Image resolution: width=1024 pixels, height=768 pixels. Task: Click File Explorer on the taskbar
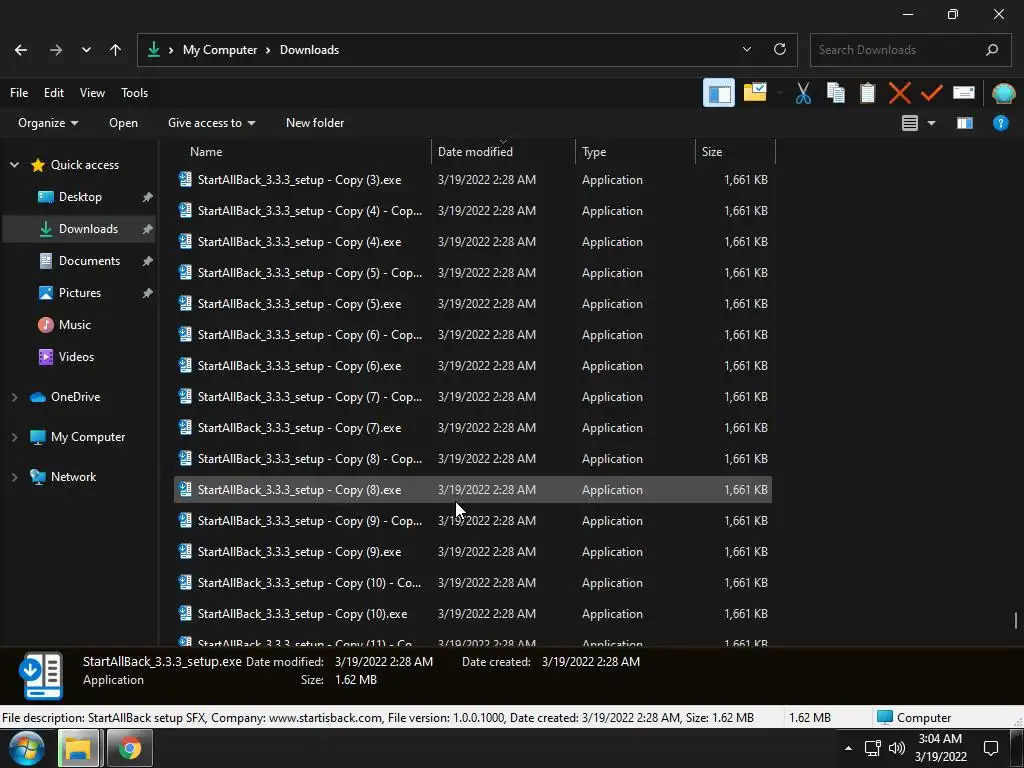78,748
